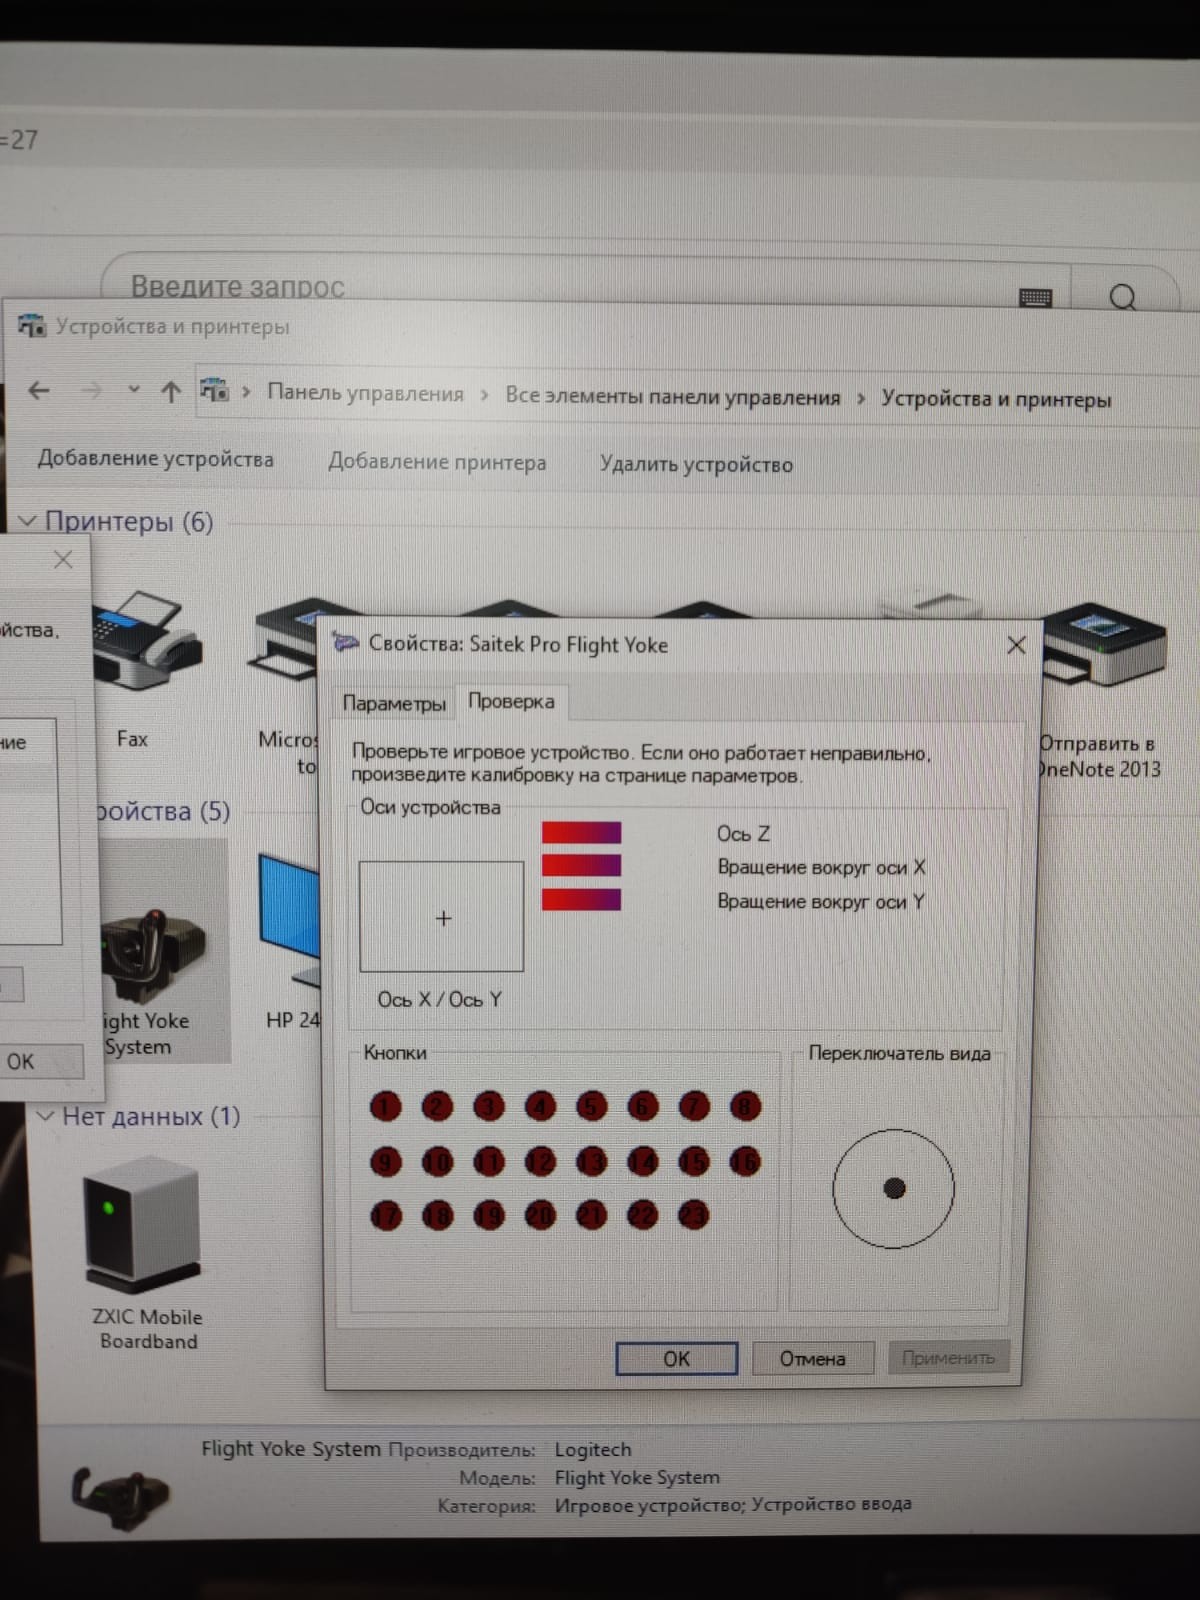This screenshot has height=1600, width=1200.
Task: Click the Переключатель вида POV circle
Action: (893, 1188)
